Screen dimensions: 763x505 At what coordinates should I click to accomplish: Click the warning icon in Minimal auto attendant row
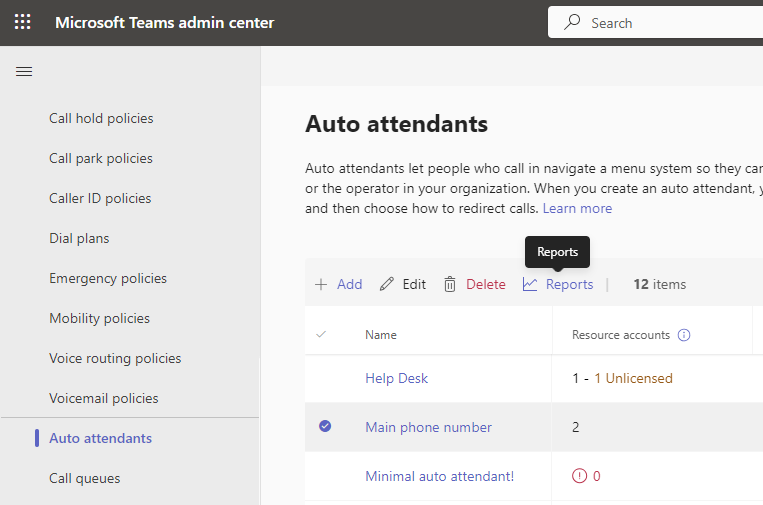pos(579,476)
